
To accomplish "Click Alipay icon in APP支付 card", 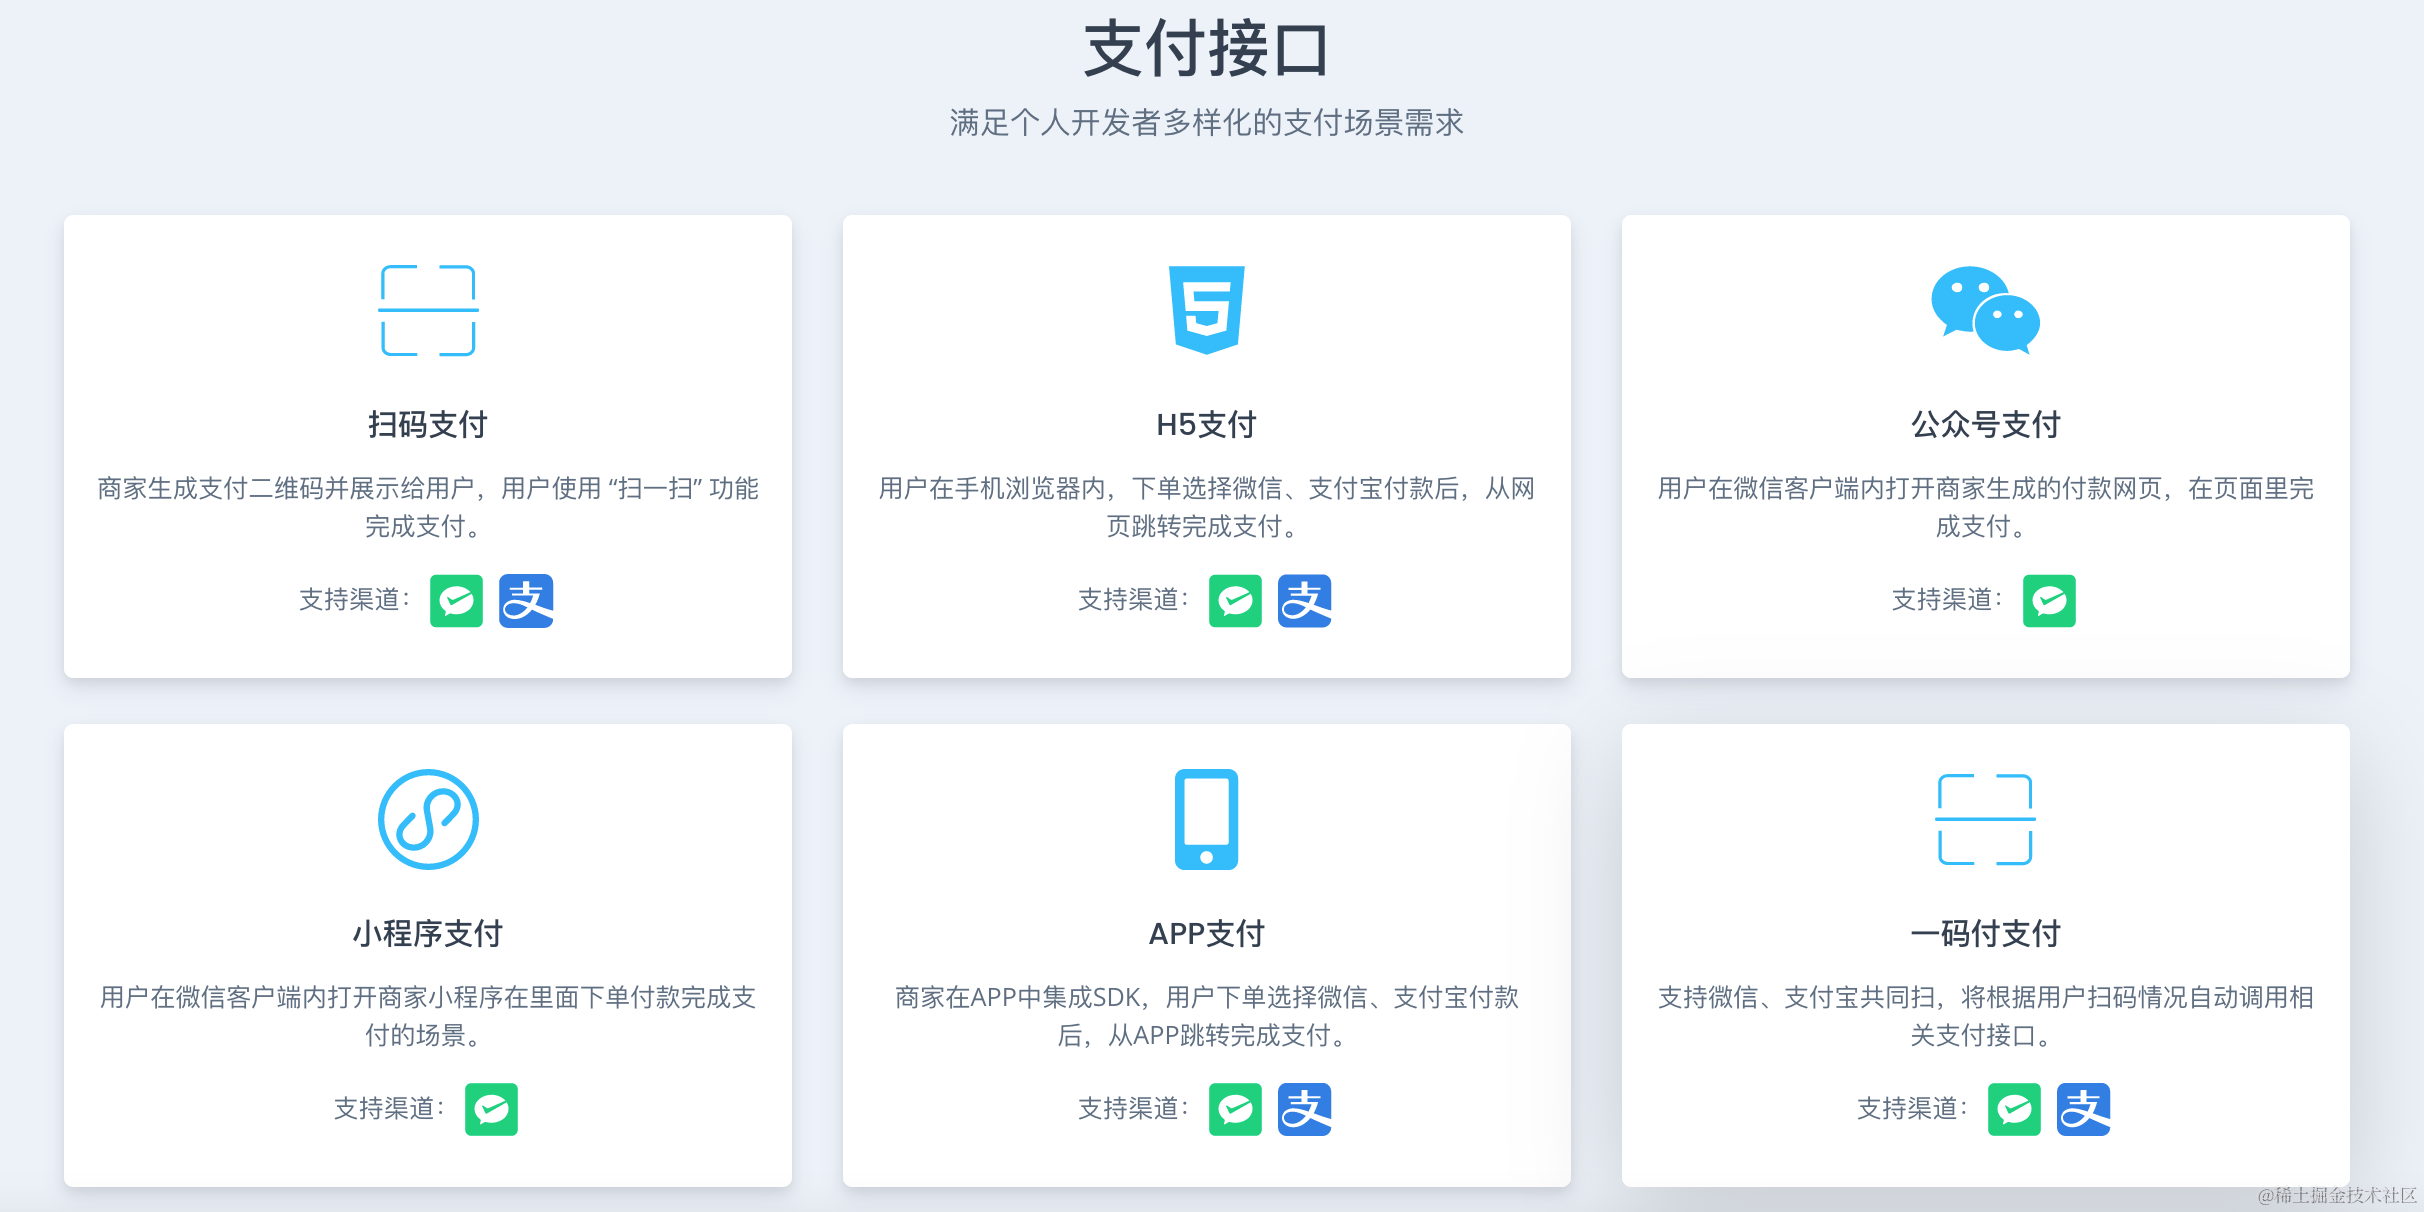I will click(1304, 1109).
